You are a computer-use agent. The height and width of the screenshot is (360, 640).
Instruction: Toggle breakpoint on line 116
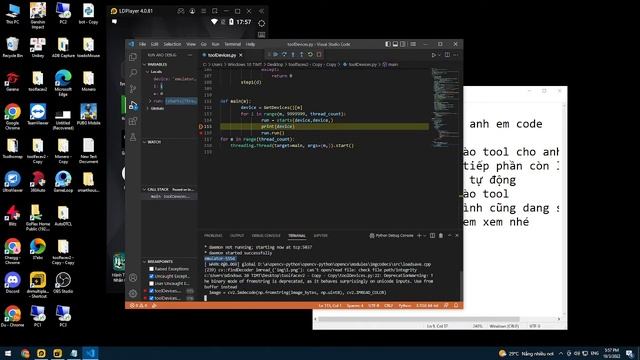click(x=201, y=133)
